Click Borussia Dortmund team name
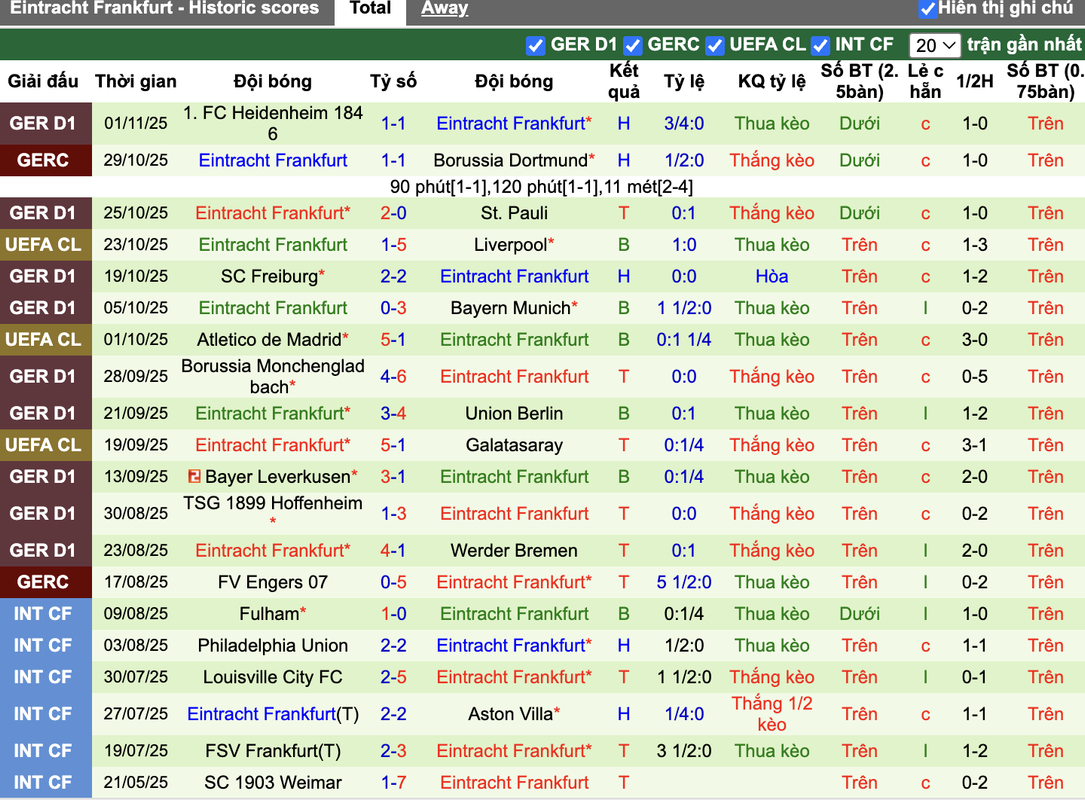The height and width of the screenshot is (800, 1085). tap(511, 161)
